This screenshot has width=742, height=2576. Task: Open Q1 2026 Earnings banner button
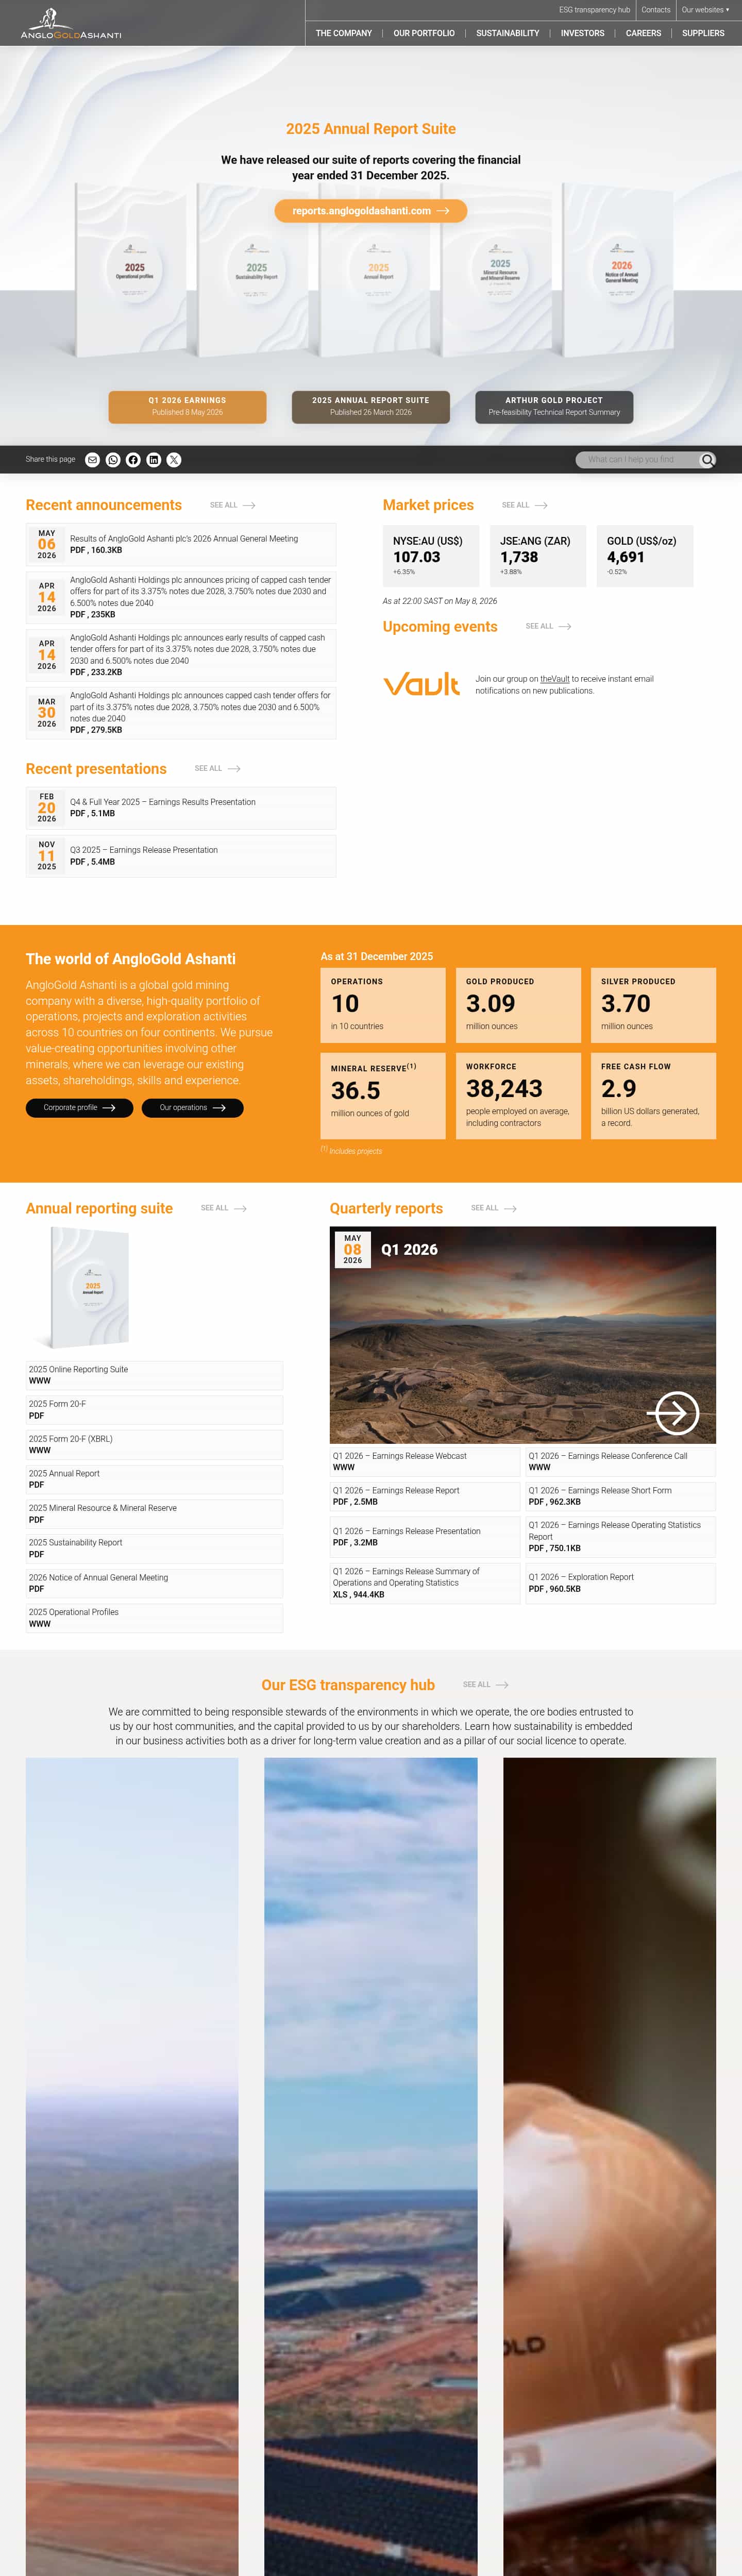coord(187,407)
